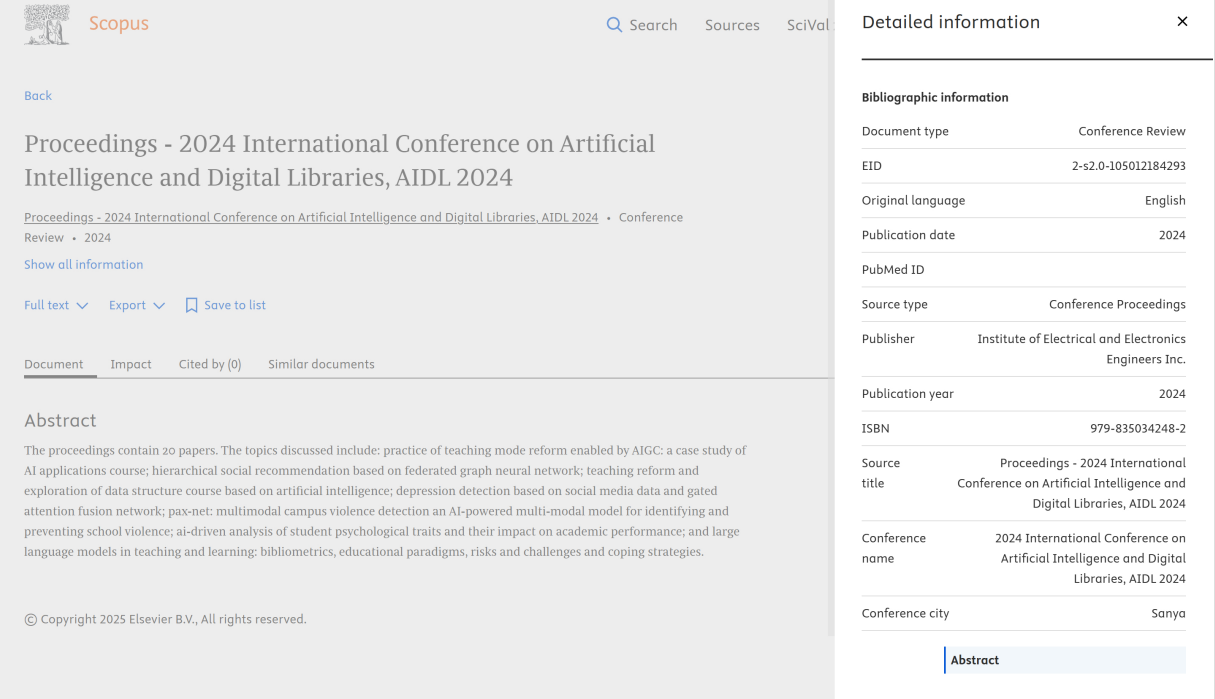Screen dimensions: 1215x699
Task: Click the Conference Proceedings source type value
Action: tap(1117, 304)
